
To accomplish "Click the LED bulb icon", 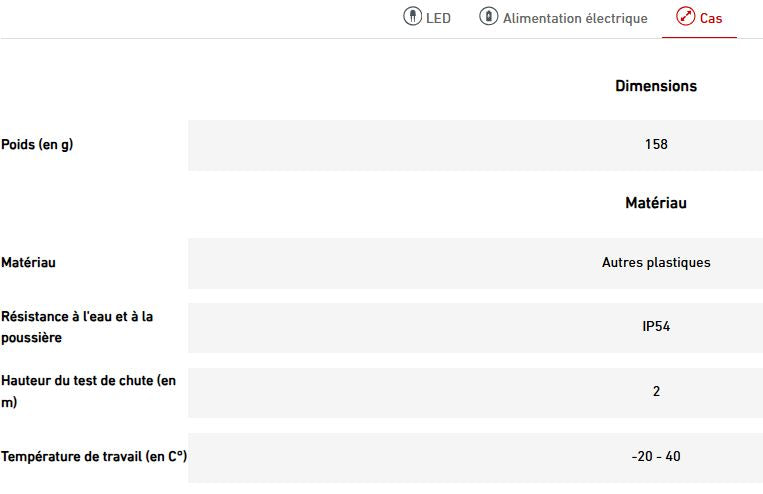I will click(x=412, y=17).
